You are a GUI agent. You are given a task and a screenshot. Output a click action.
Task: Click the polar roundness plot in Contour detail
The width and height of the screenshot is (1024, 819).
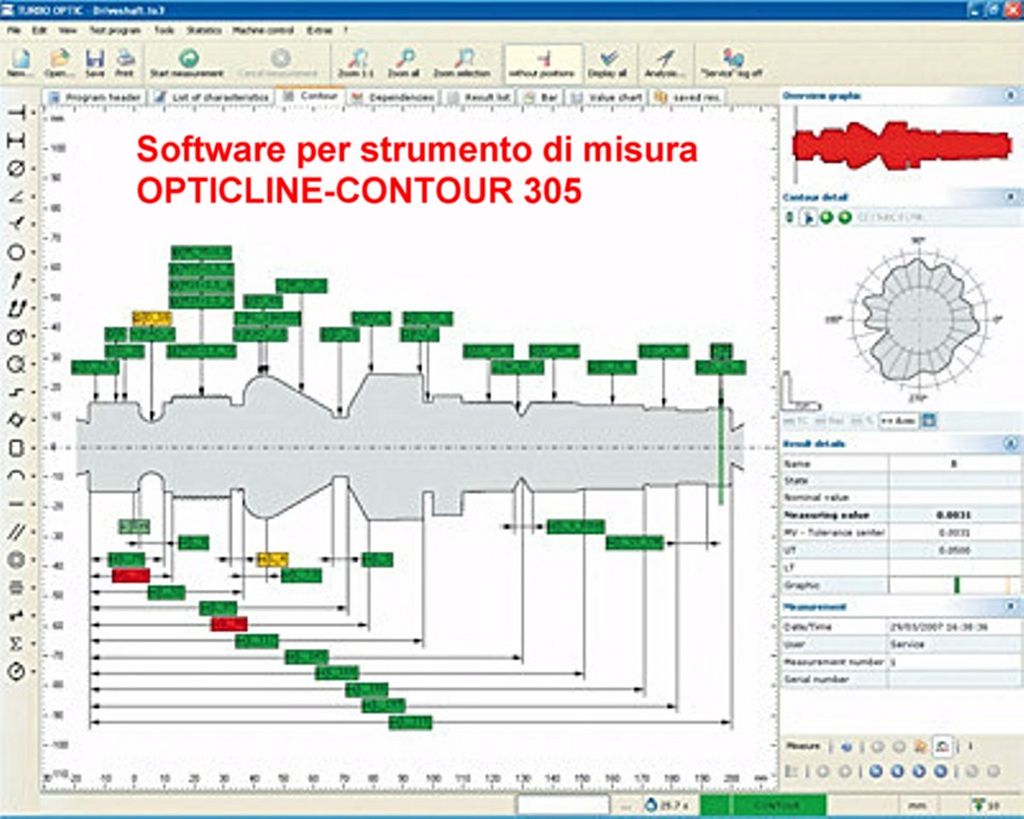pos(918,320)
